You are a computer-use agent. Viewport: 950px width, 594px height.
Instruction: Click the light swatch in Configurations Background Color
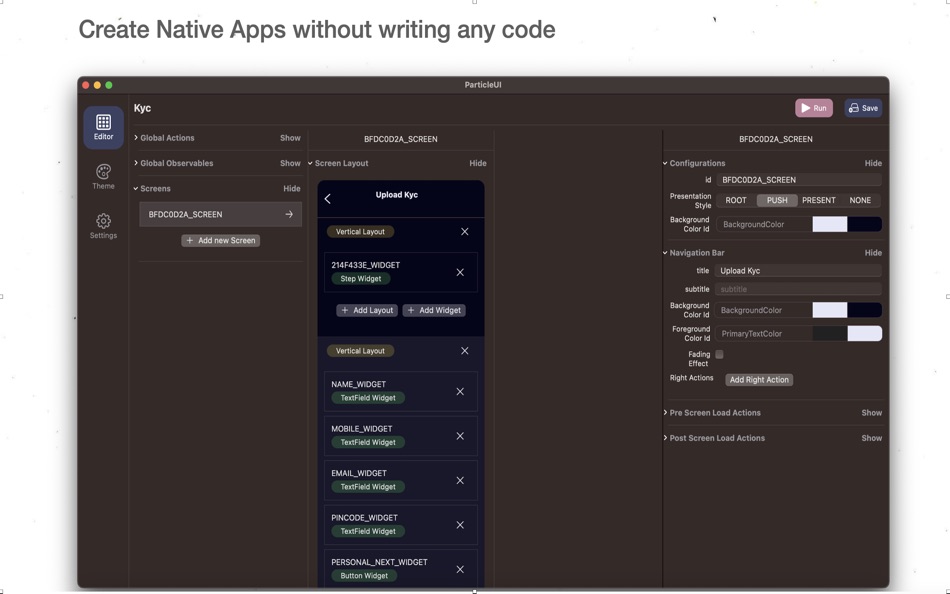tap(829, 224)
